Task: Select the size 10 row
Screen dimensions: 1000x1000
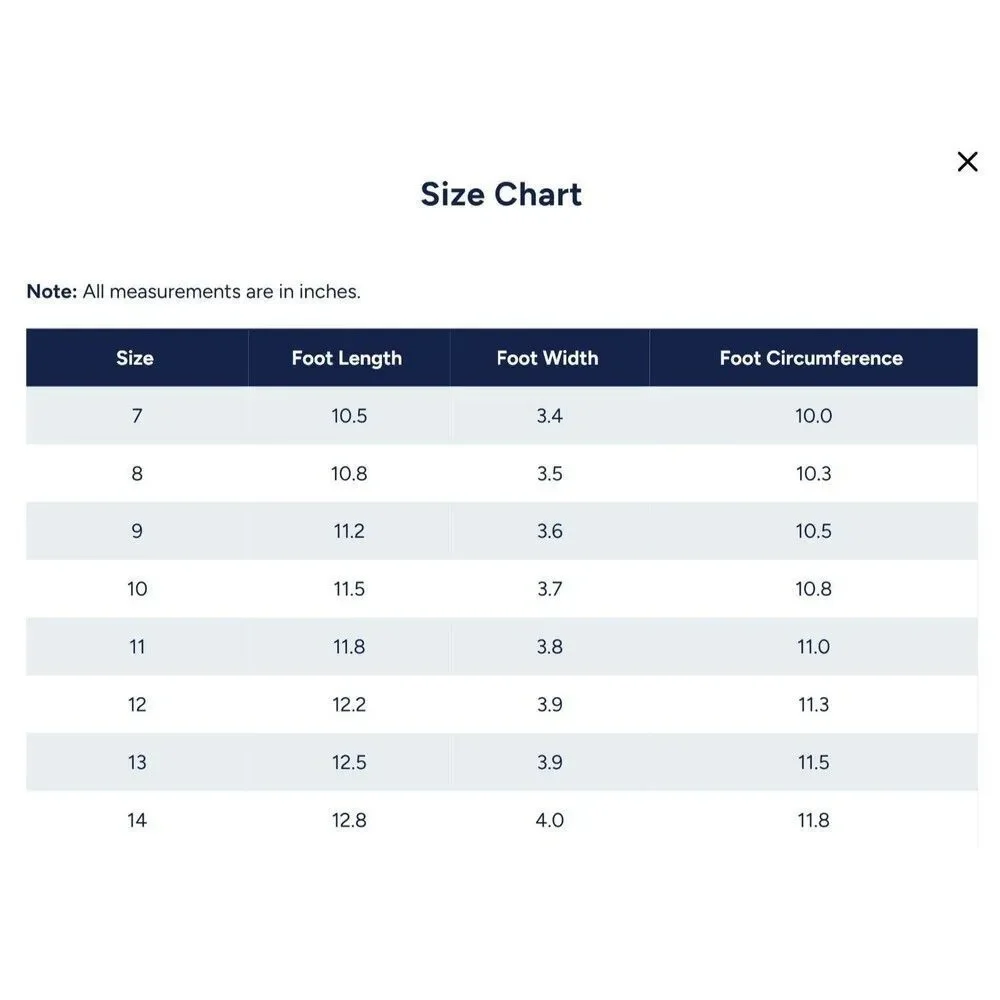Action: pos(501,589)
